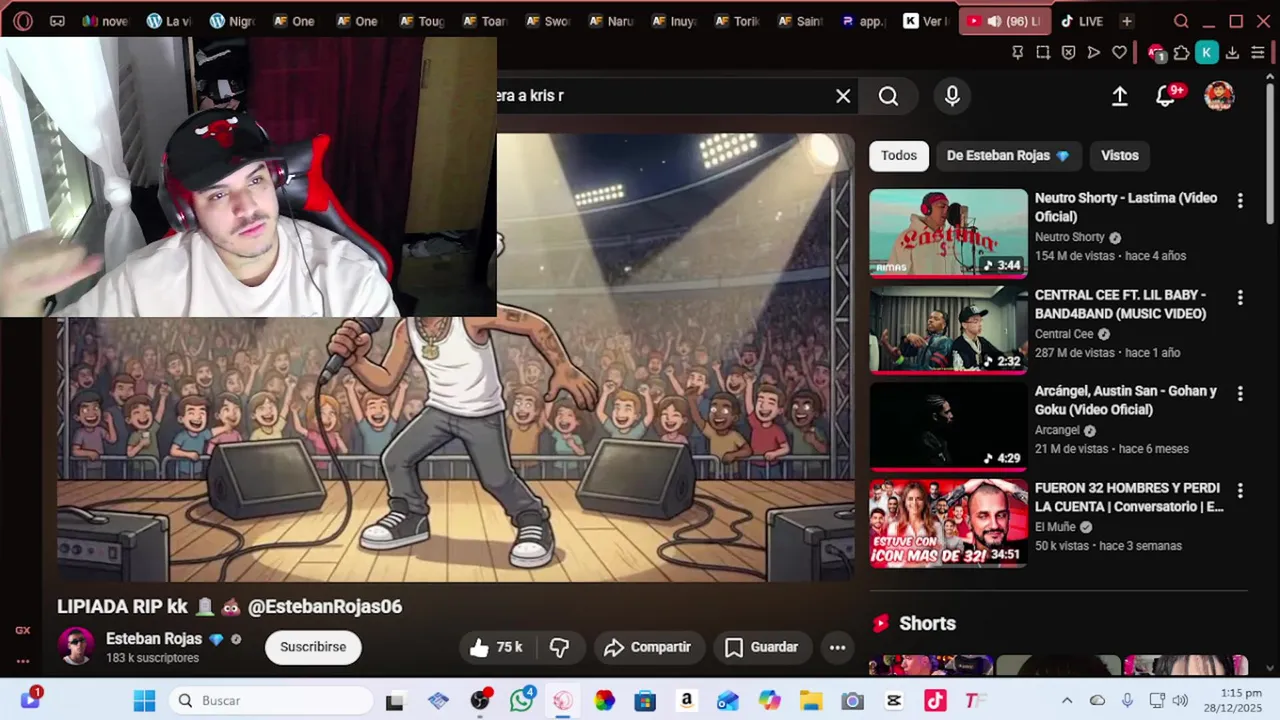Open a new browser tab with plus
The height and width of the screenshot is (720, 1280).
coord(1127,21)
